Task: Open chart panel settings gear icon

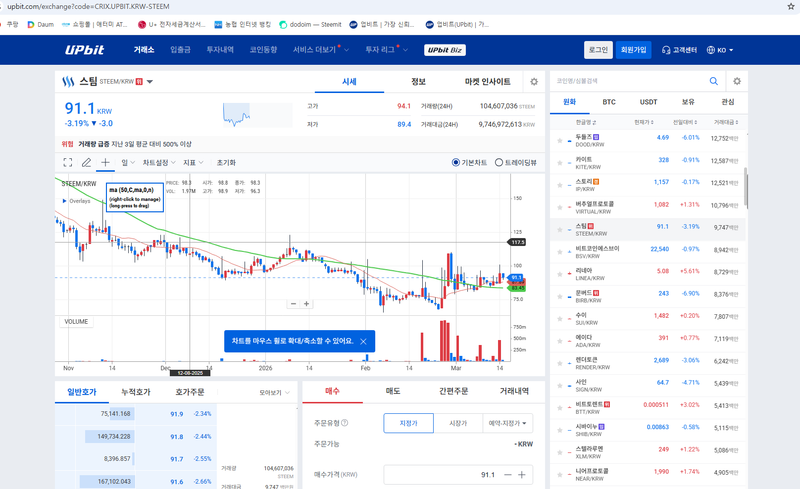Action: pyautogui.click(x=534, y=82)
